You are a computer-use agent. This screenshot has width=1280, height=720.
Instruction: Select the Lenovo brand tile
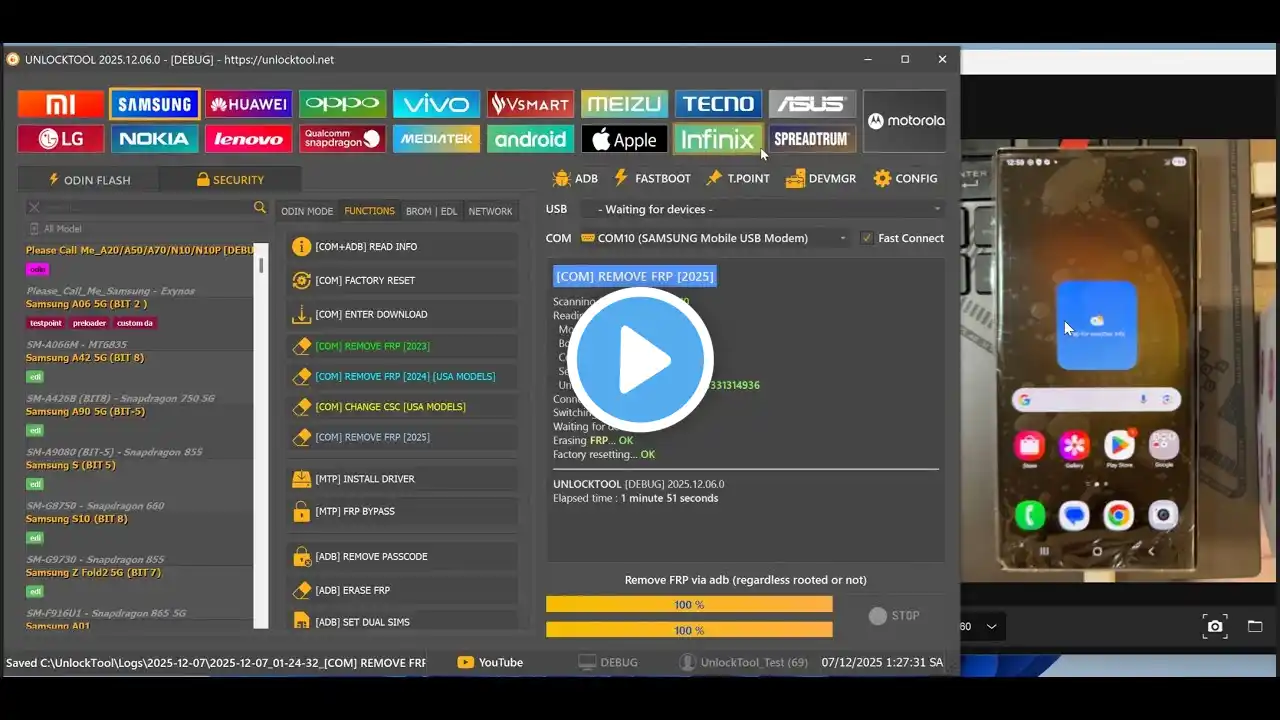[x=248, y=139]
